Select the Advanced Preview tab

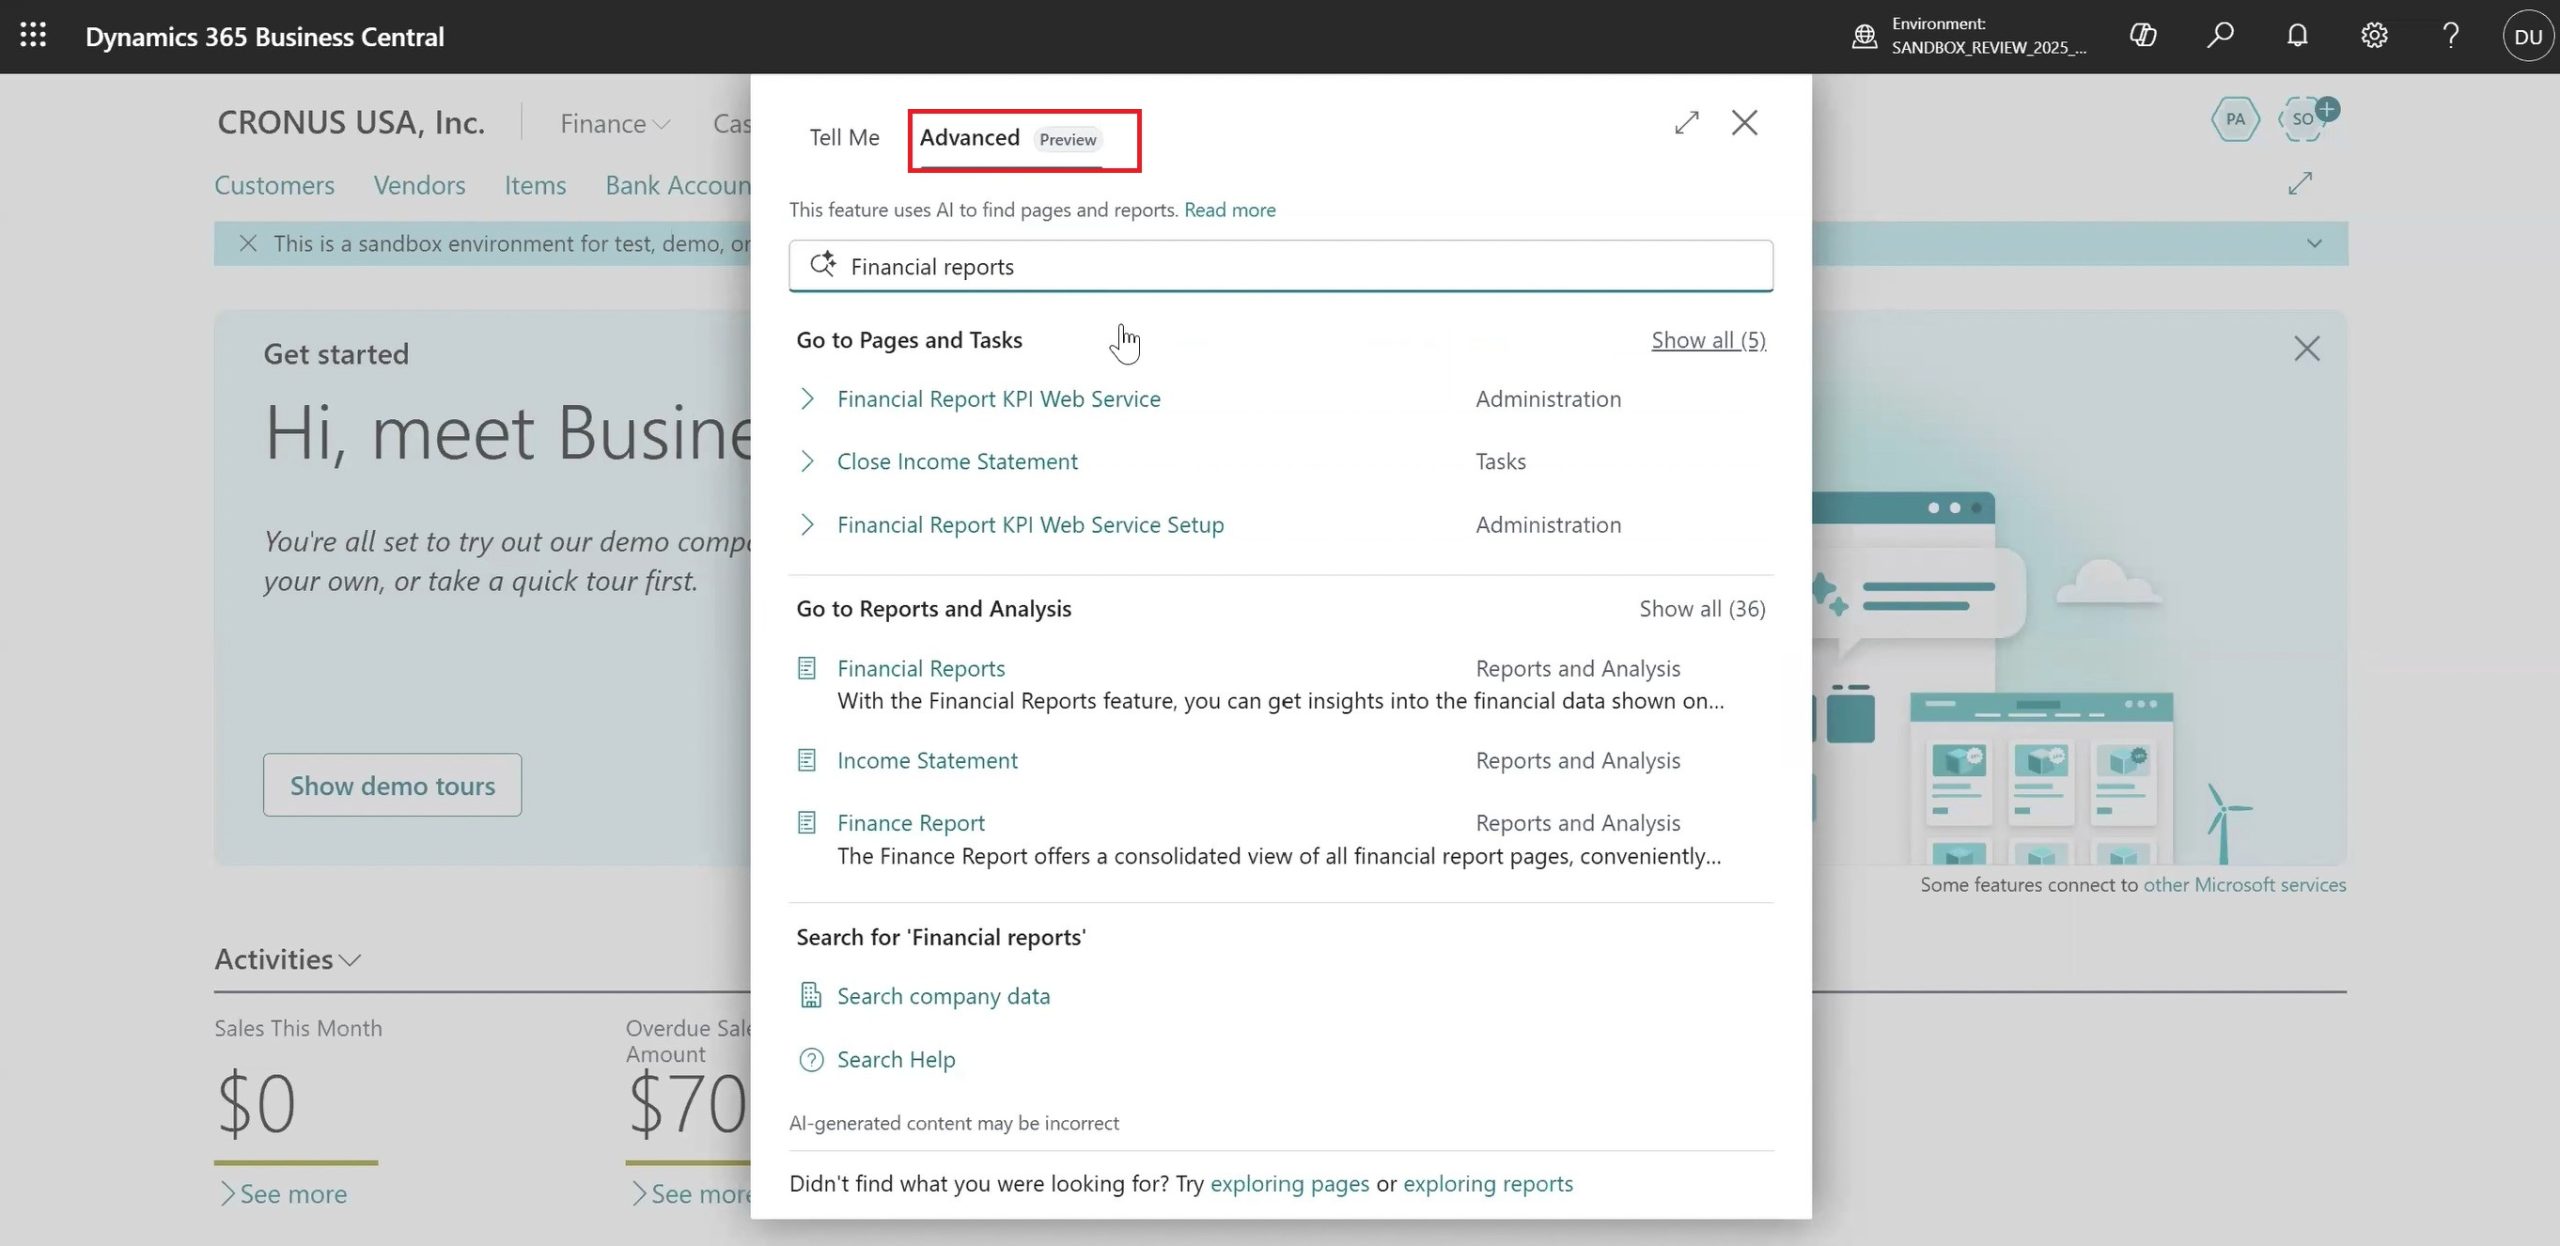1010,139
